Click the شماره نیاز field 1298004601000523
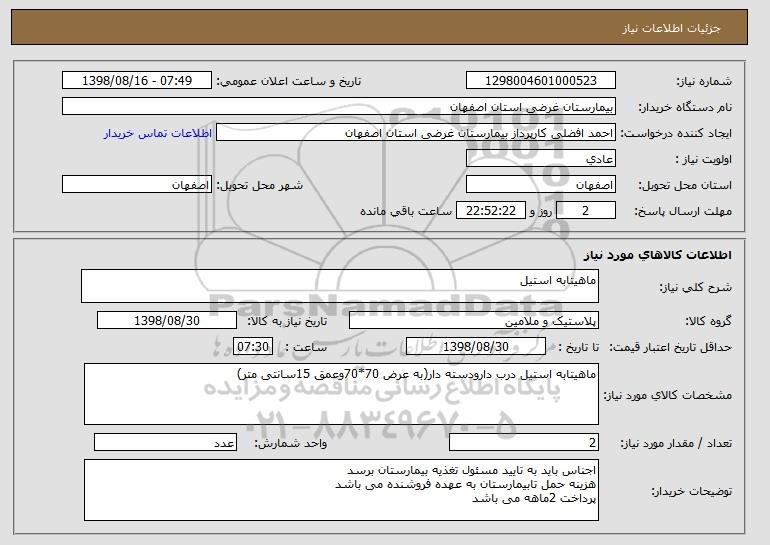The height and width of the screenshot is (545, 770). point(541,81)
